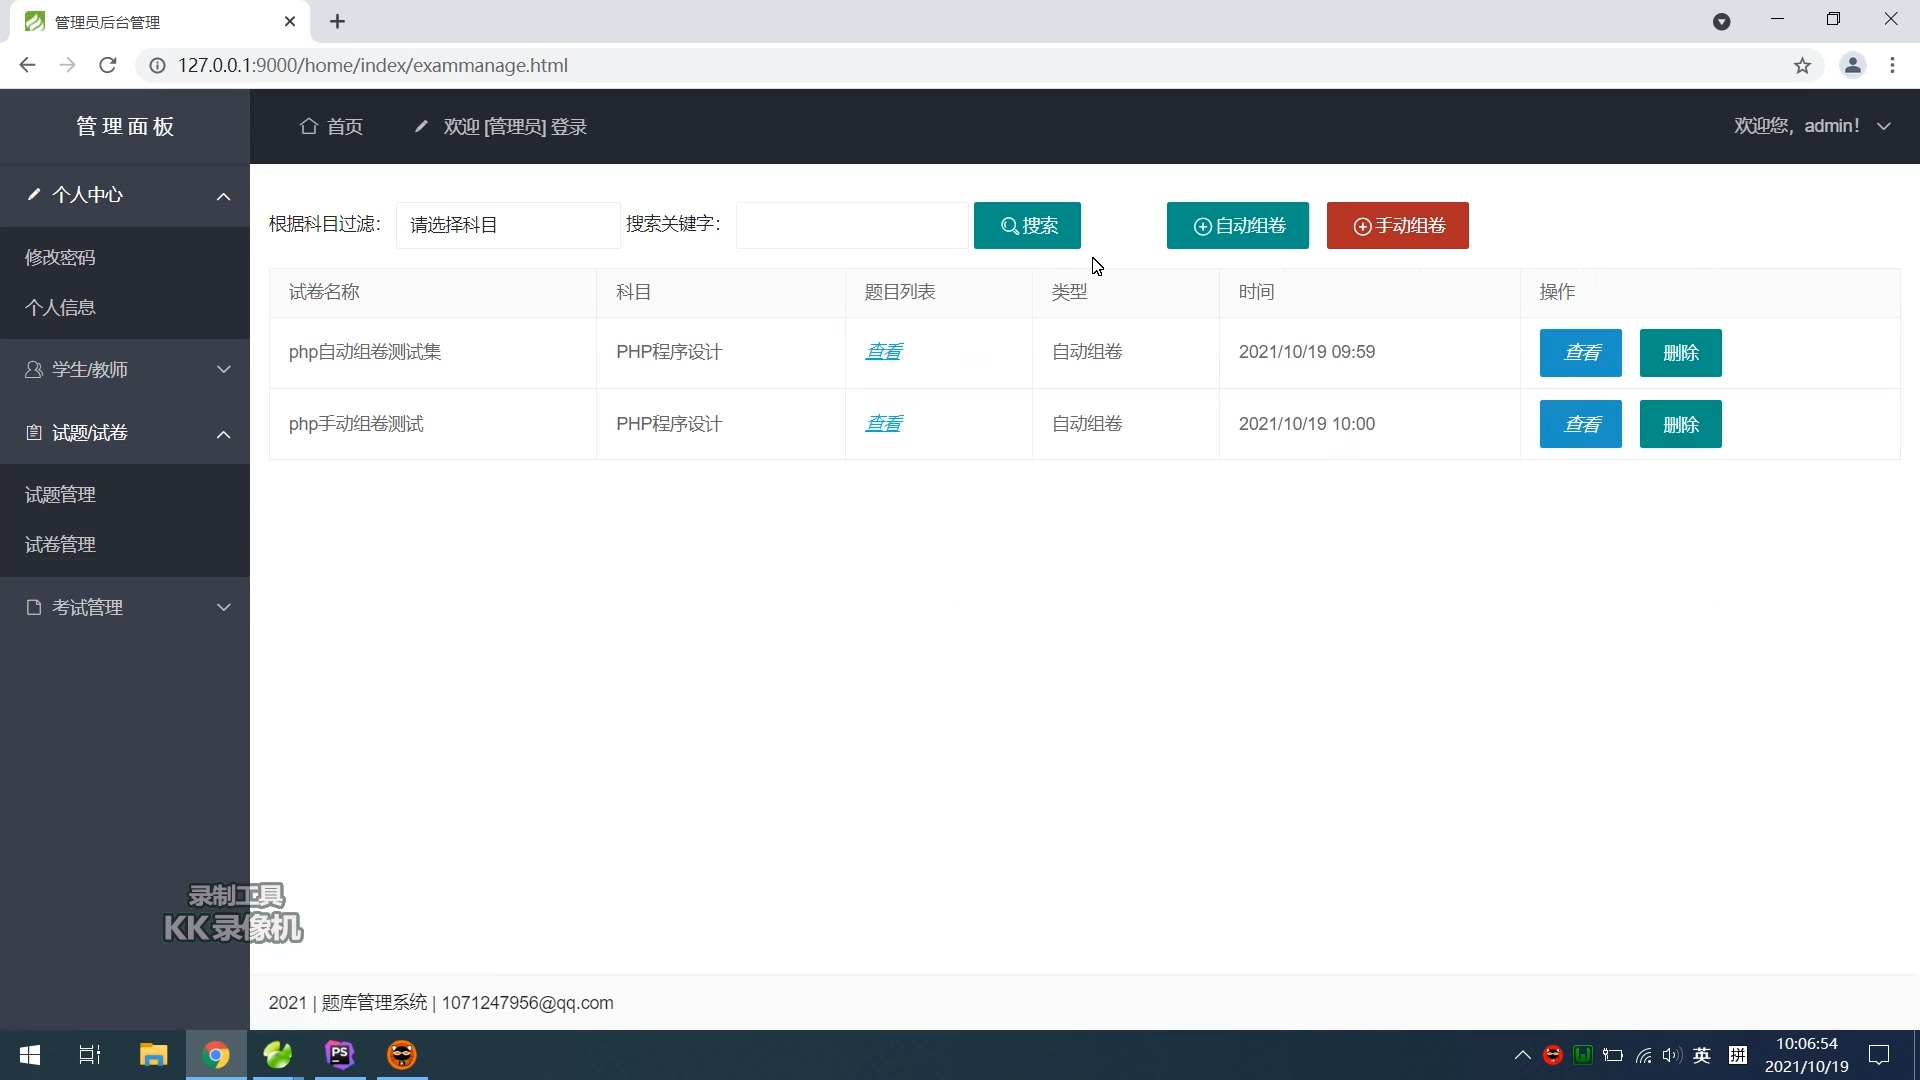Click the 自动组卷 button

(1238, 225)
